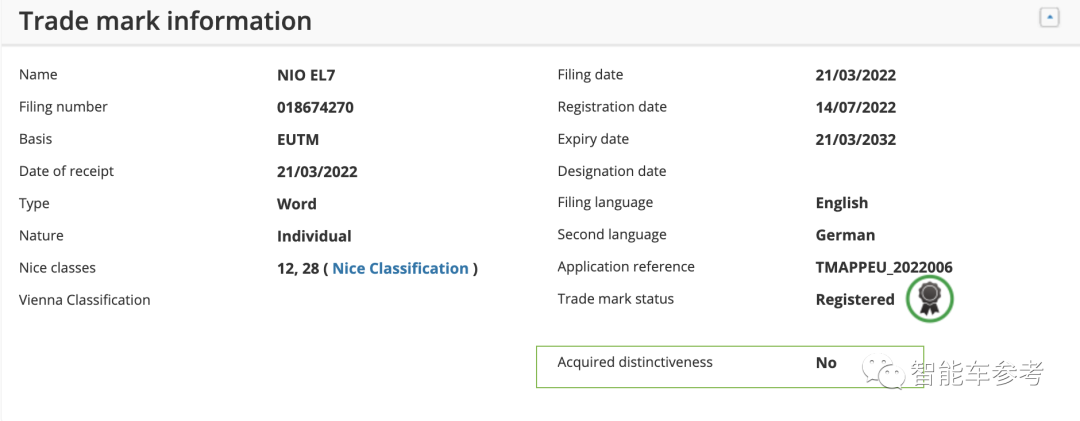Select the filing number 018674270
1080x421 pixels.
click(x=315, y=107)
